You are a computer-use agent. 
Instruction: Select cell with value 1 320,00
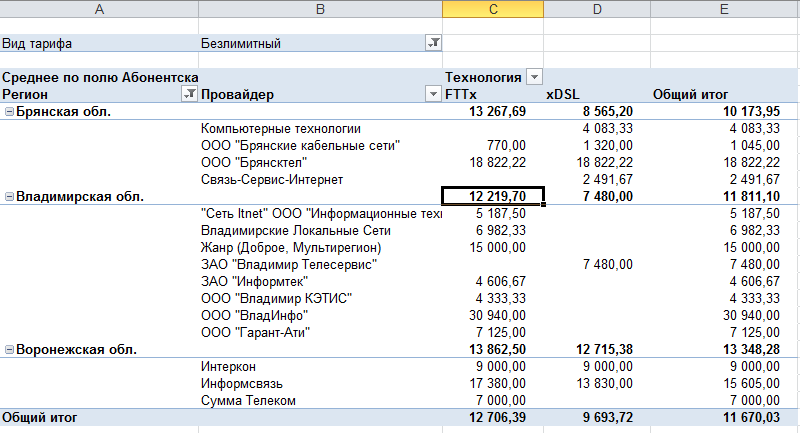pyautogui.click(x=597, y=145)
